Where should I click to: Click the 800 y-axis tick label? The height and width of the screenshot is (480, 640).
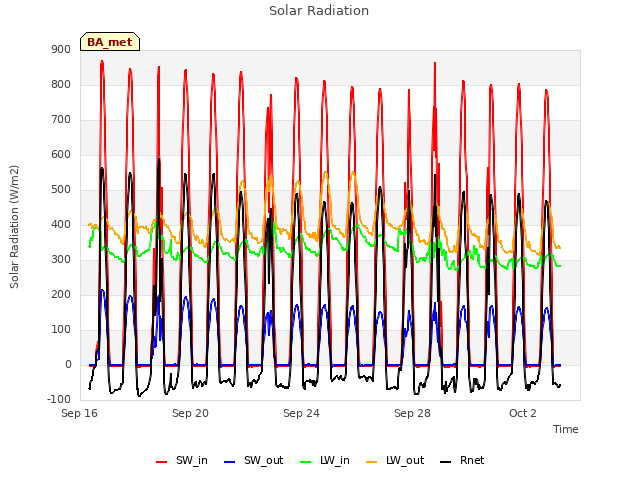(x=61, y=84)
